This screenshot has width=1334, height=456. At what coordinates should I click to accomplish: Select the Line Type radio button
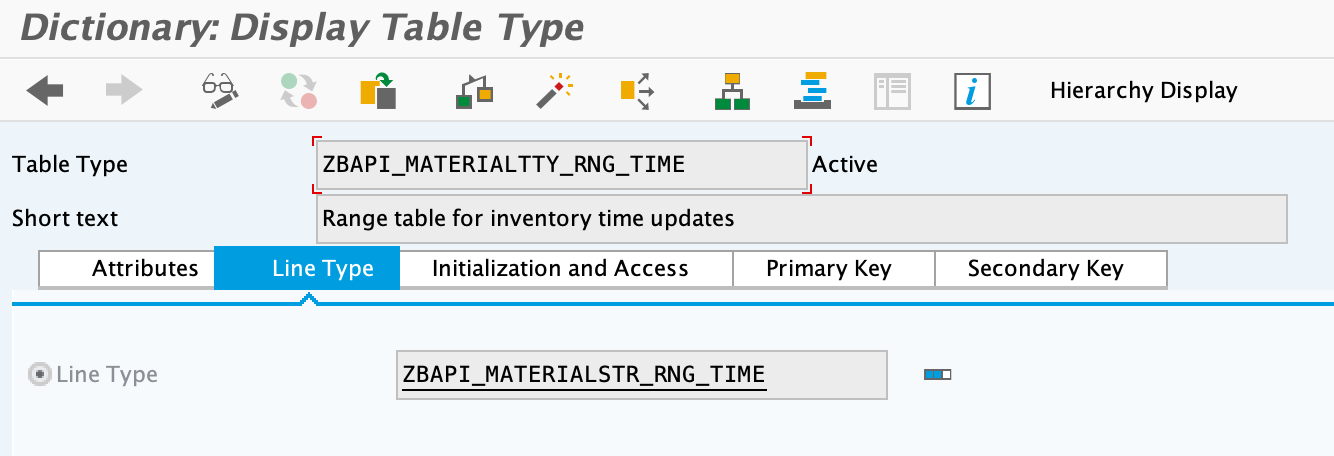(x=41, y=375)
